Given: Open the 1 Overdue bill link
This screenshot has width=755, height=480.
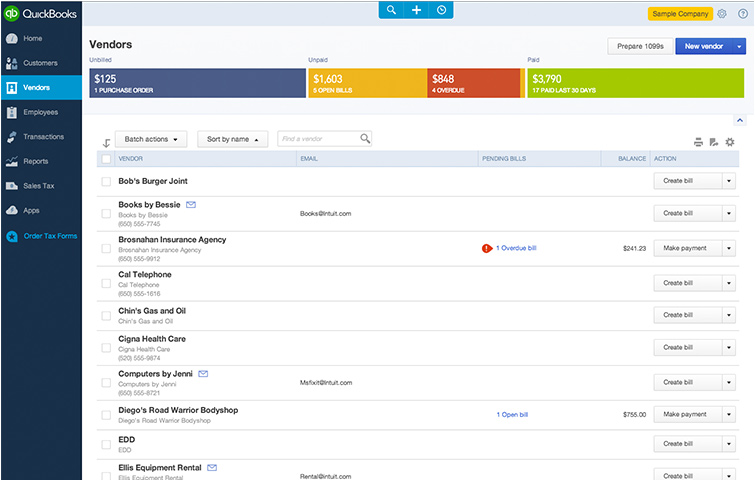Looking at the screenshot, I should [x=516, y=248].
